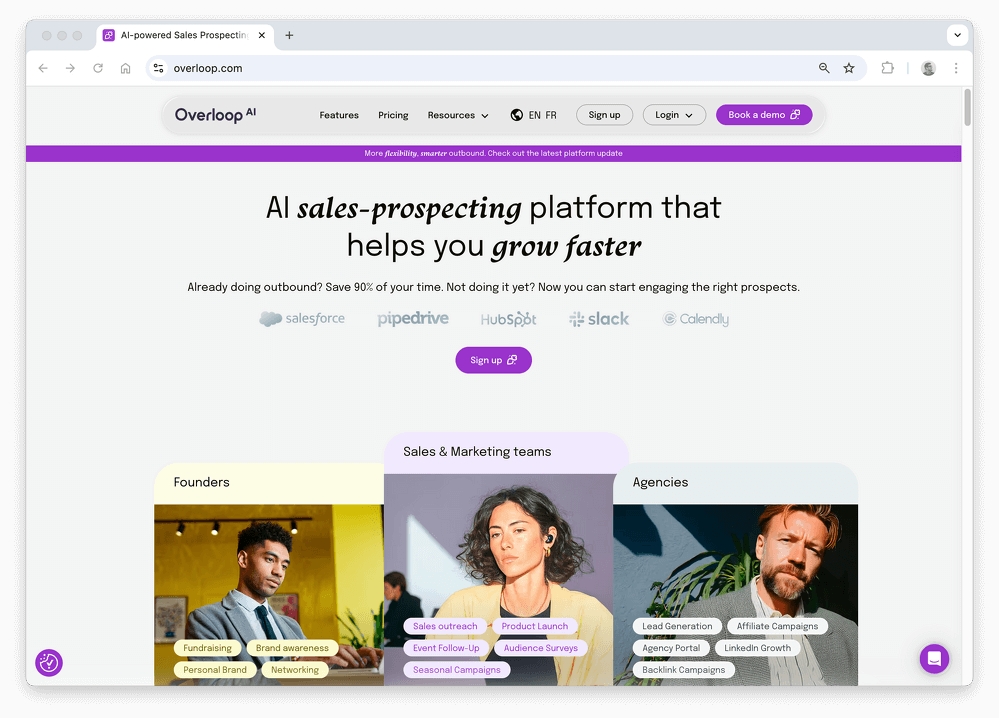Screen dimensions: 999x718
Task: Reload the page
Action: pos(97,68)
